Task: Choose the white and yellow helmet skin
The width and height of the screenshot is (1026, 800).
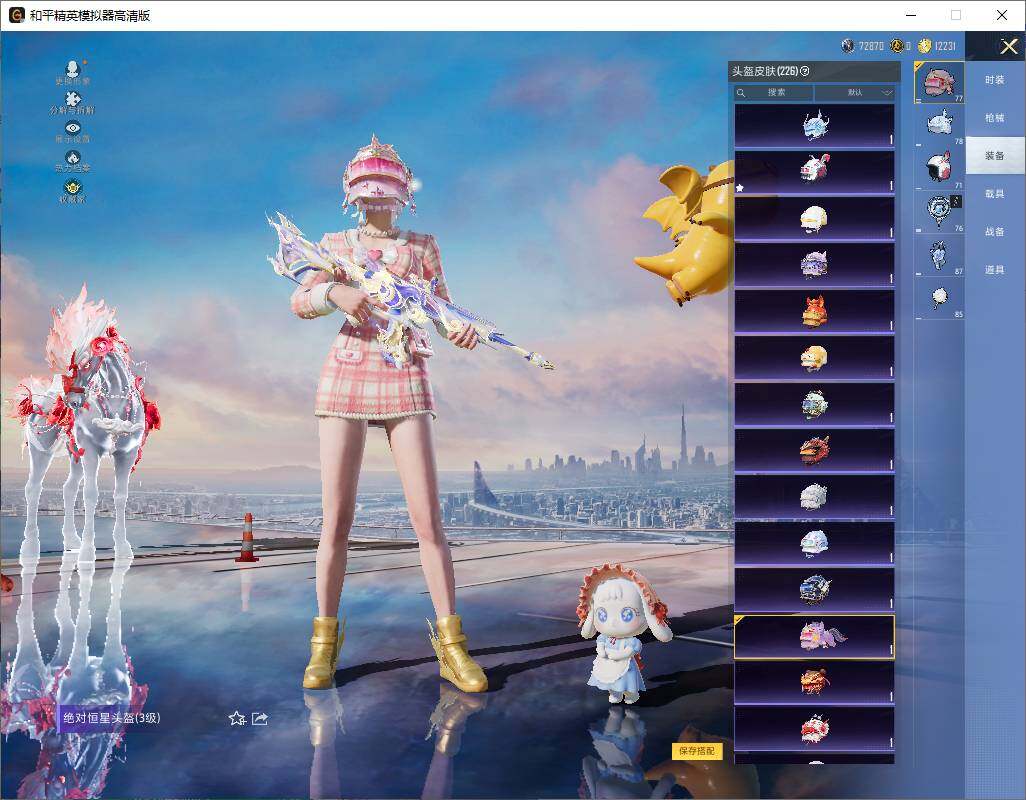Action: pos(814,218)
